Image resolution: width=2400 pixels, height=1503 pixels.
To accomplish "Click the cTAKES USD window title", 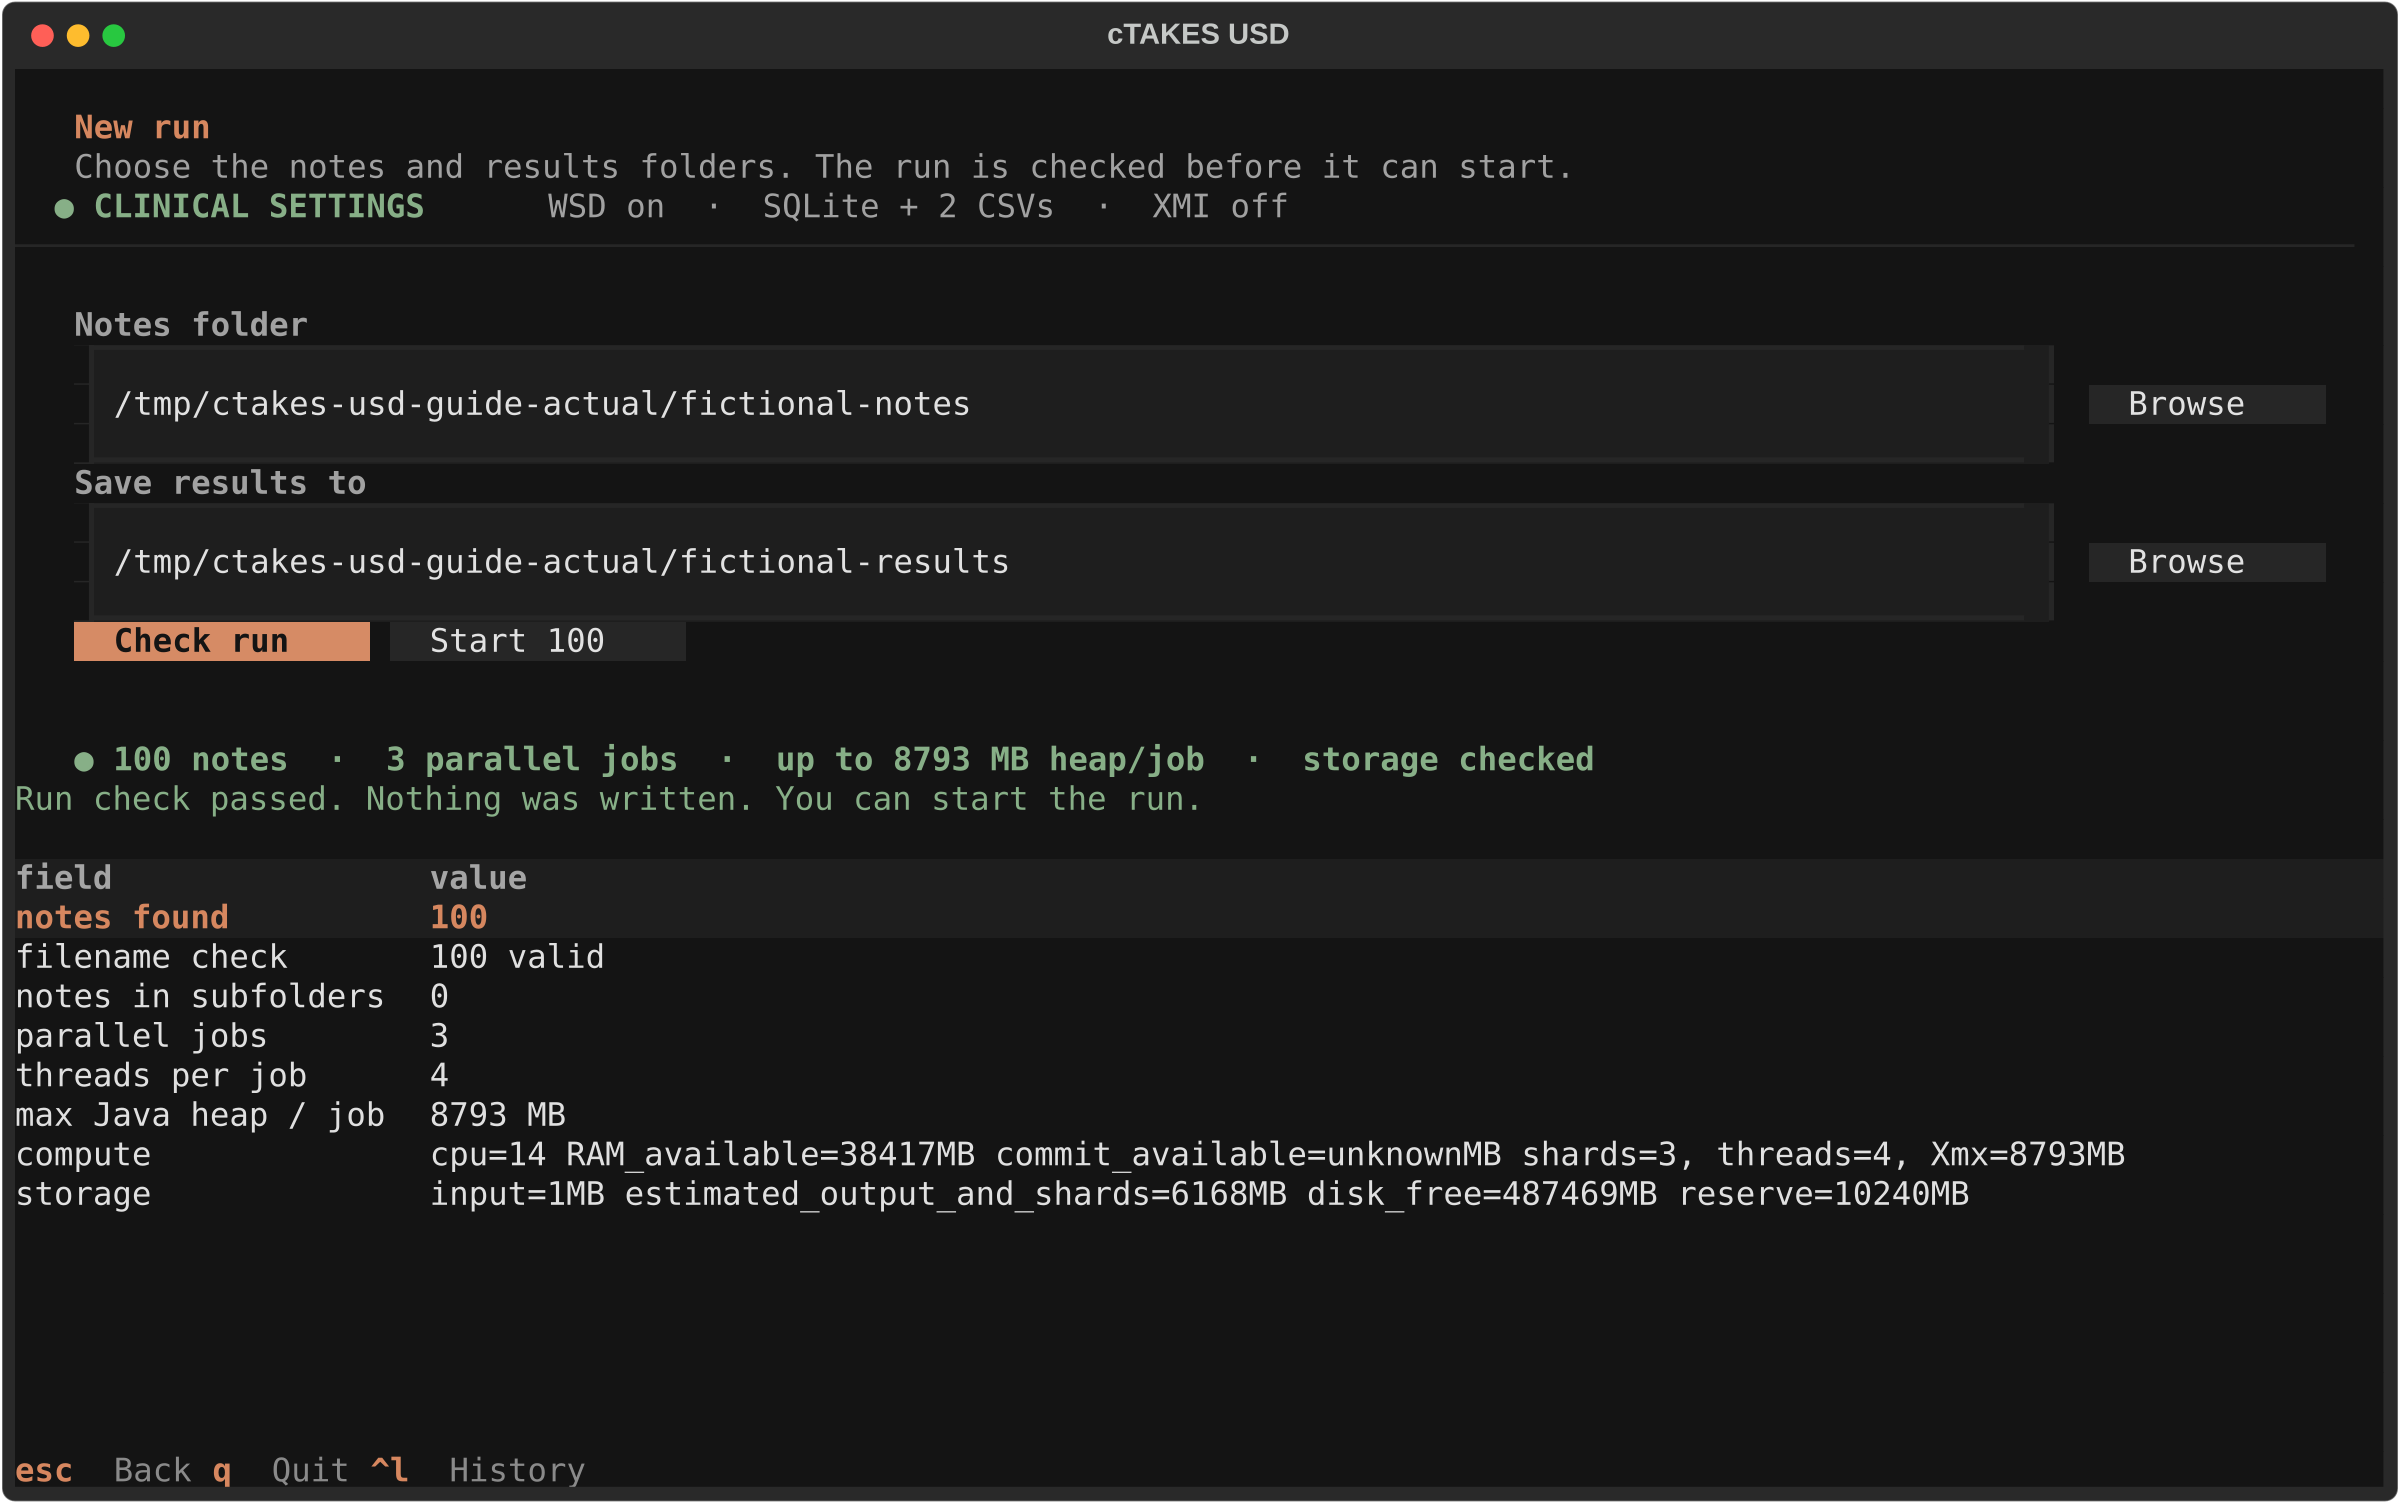I will point(1198,35).
